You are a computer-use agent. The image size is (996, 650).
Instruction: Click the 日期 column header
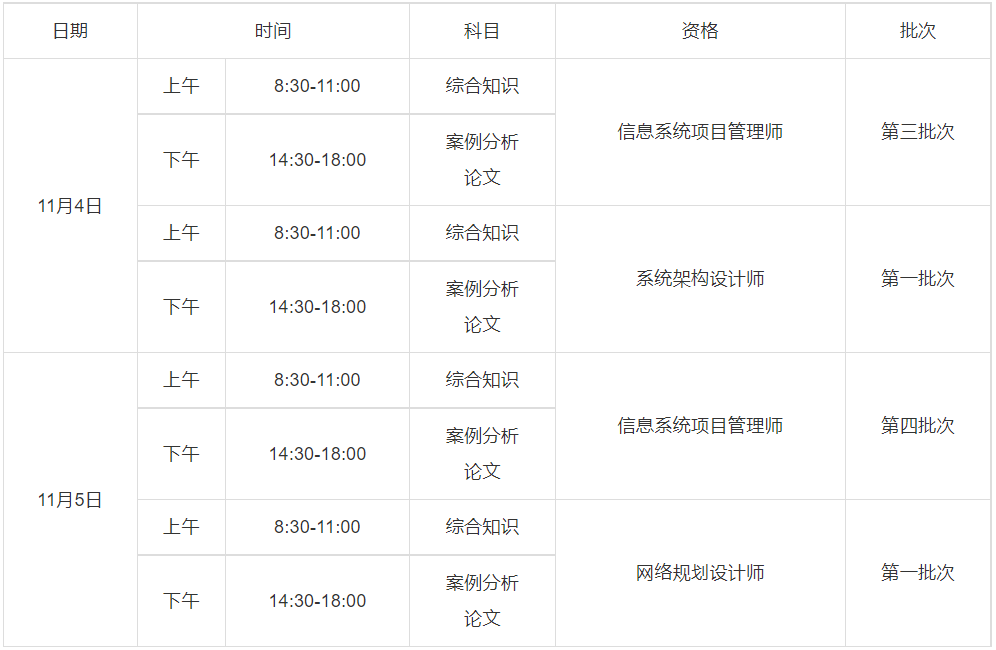70,31
